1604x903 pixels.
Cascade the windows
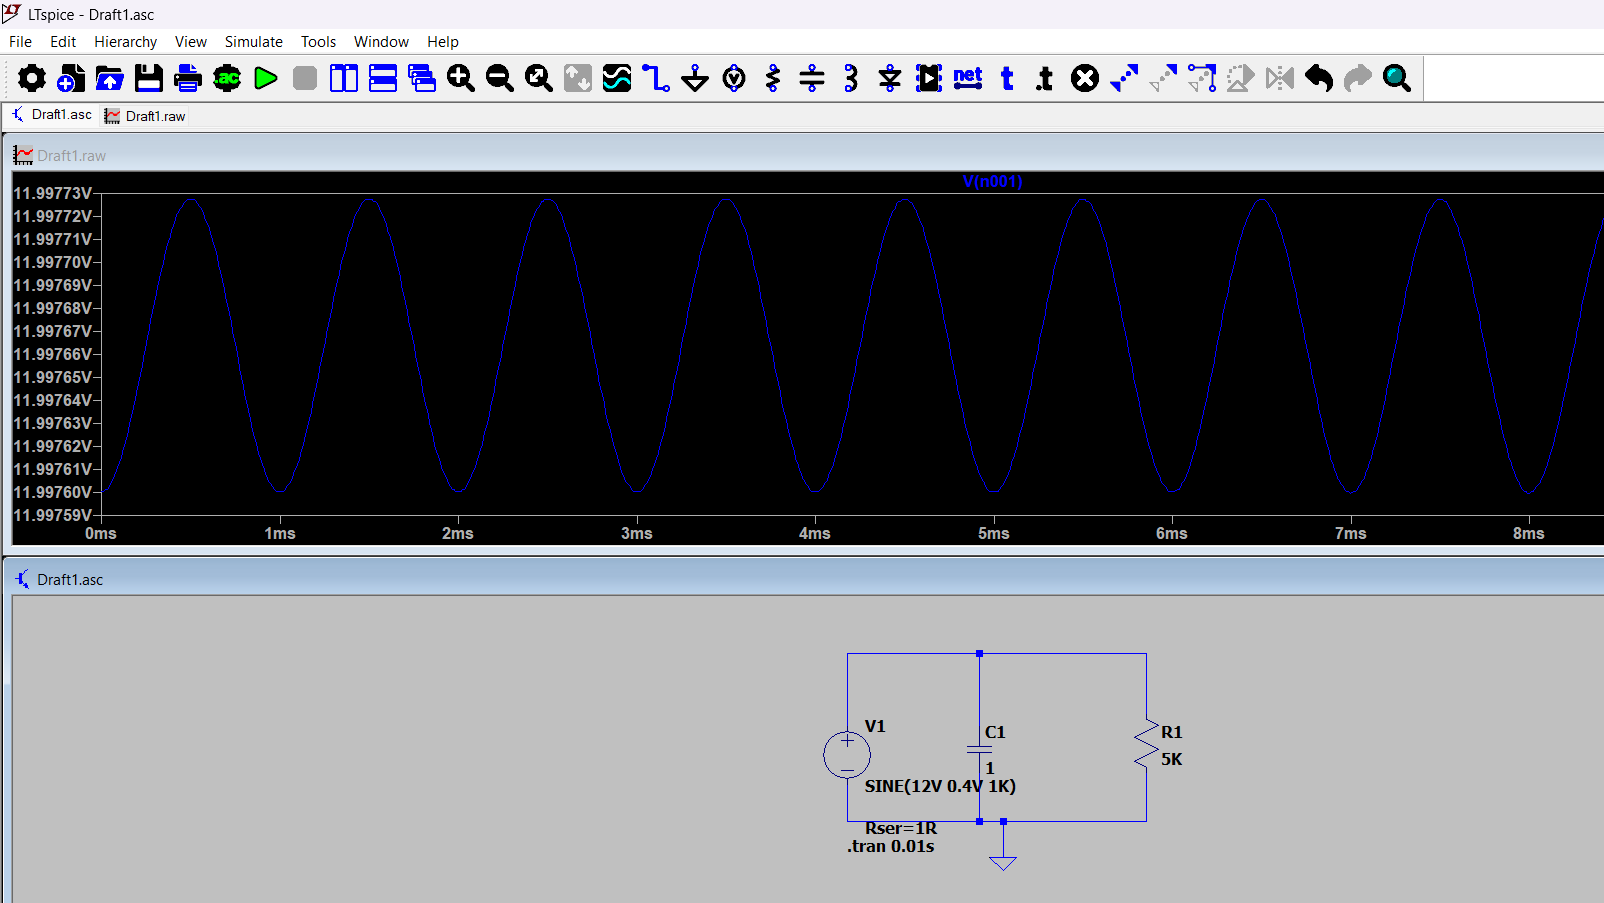point(422,78)
